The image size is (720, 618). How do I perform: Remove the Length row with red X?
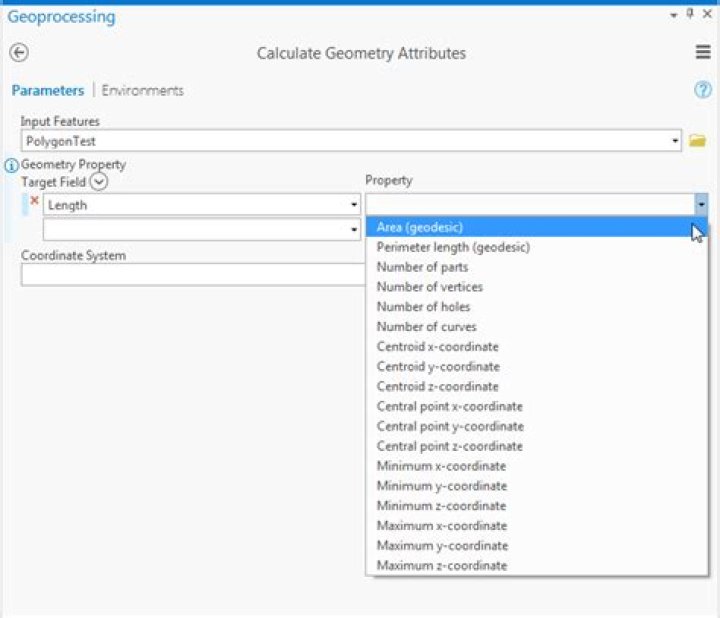[x=34, y=202]
